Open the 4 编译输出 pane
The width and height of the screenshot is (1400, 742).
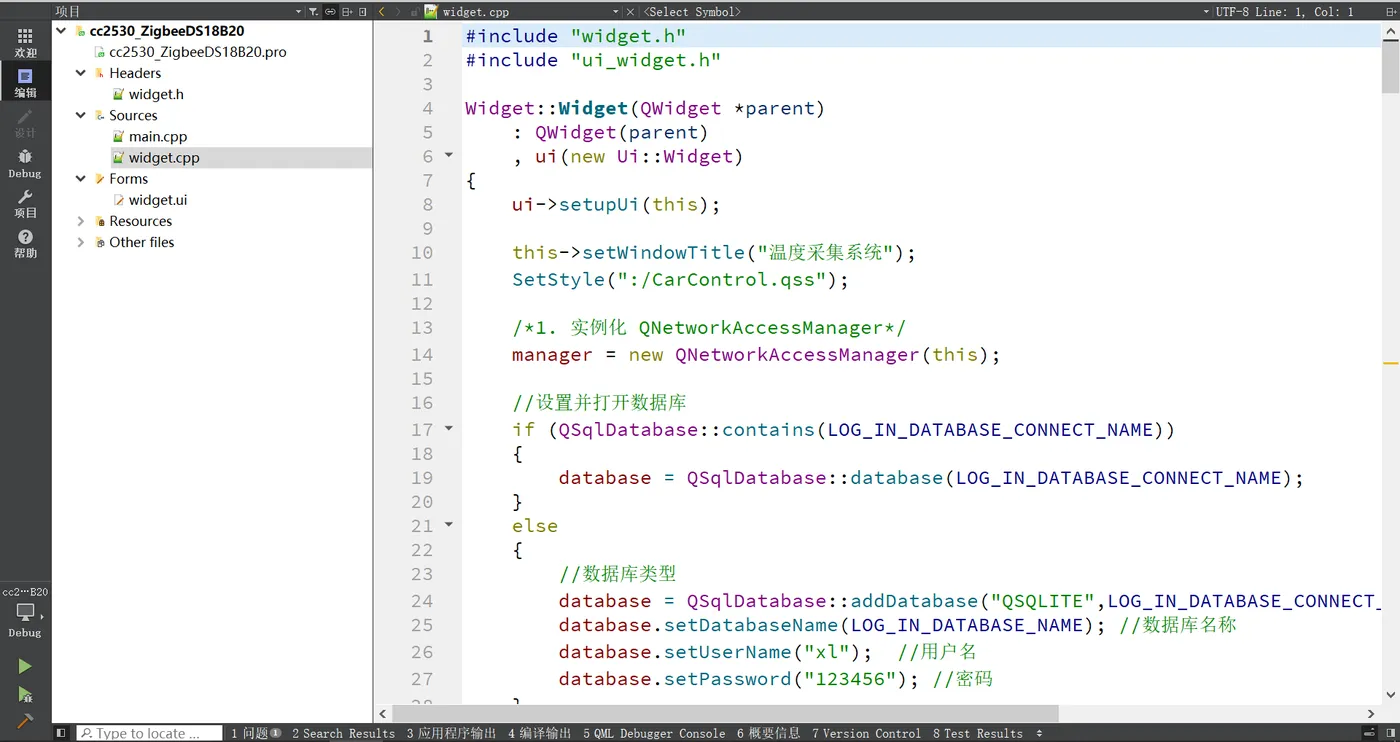(540, 733)
